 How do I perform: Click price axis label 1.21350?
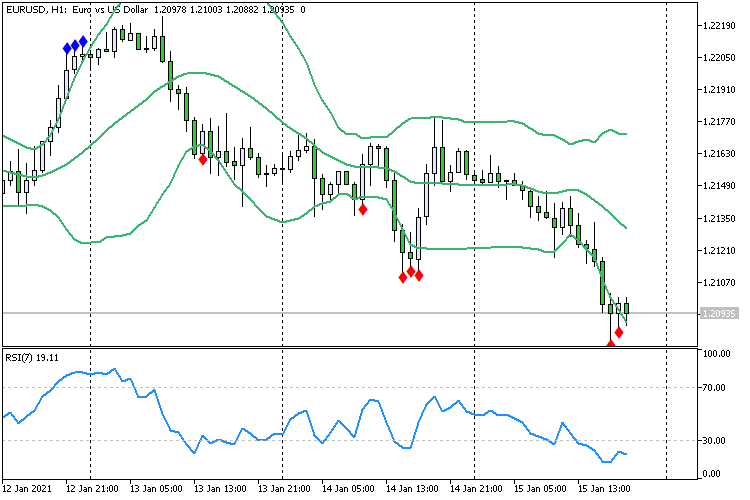[719, 218]
